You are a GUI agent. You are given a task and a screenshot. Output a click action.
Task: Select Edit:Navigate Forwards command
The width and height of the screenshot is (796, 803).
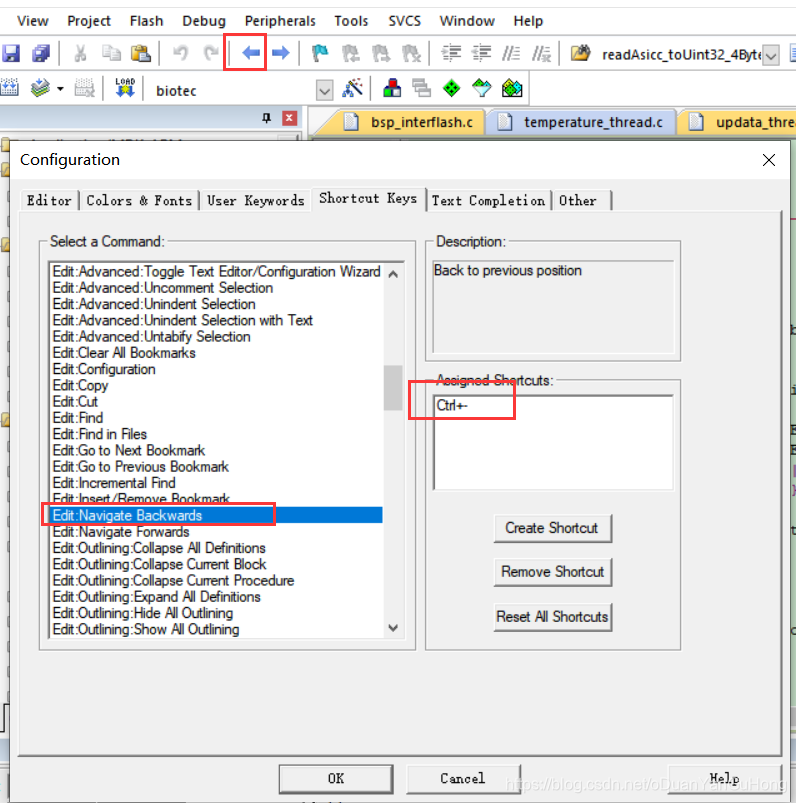(217, 532)
